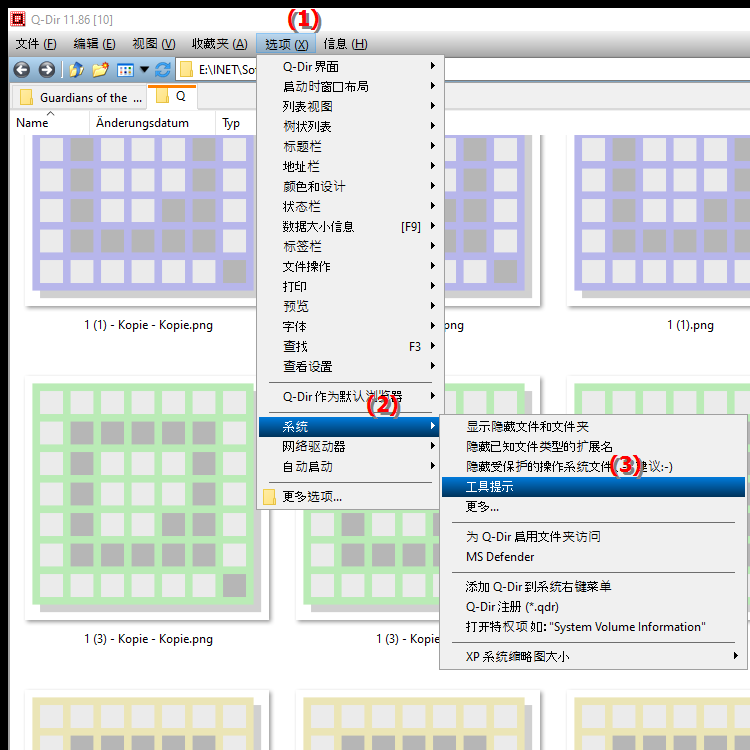This screenshot has height=750, width=750.
Task: Sort by Typ column header
Action: [x=236, y=123]
